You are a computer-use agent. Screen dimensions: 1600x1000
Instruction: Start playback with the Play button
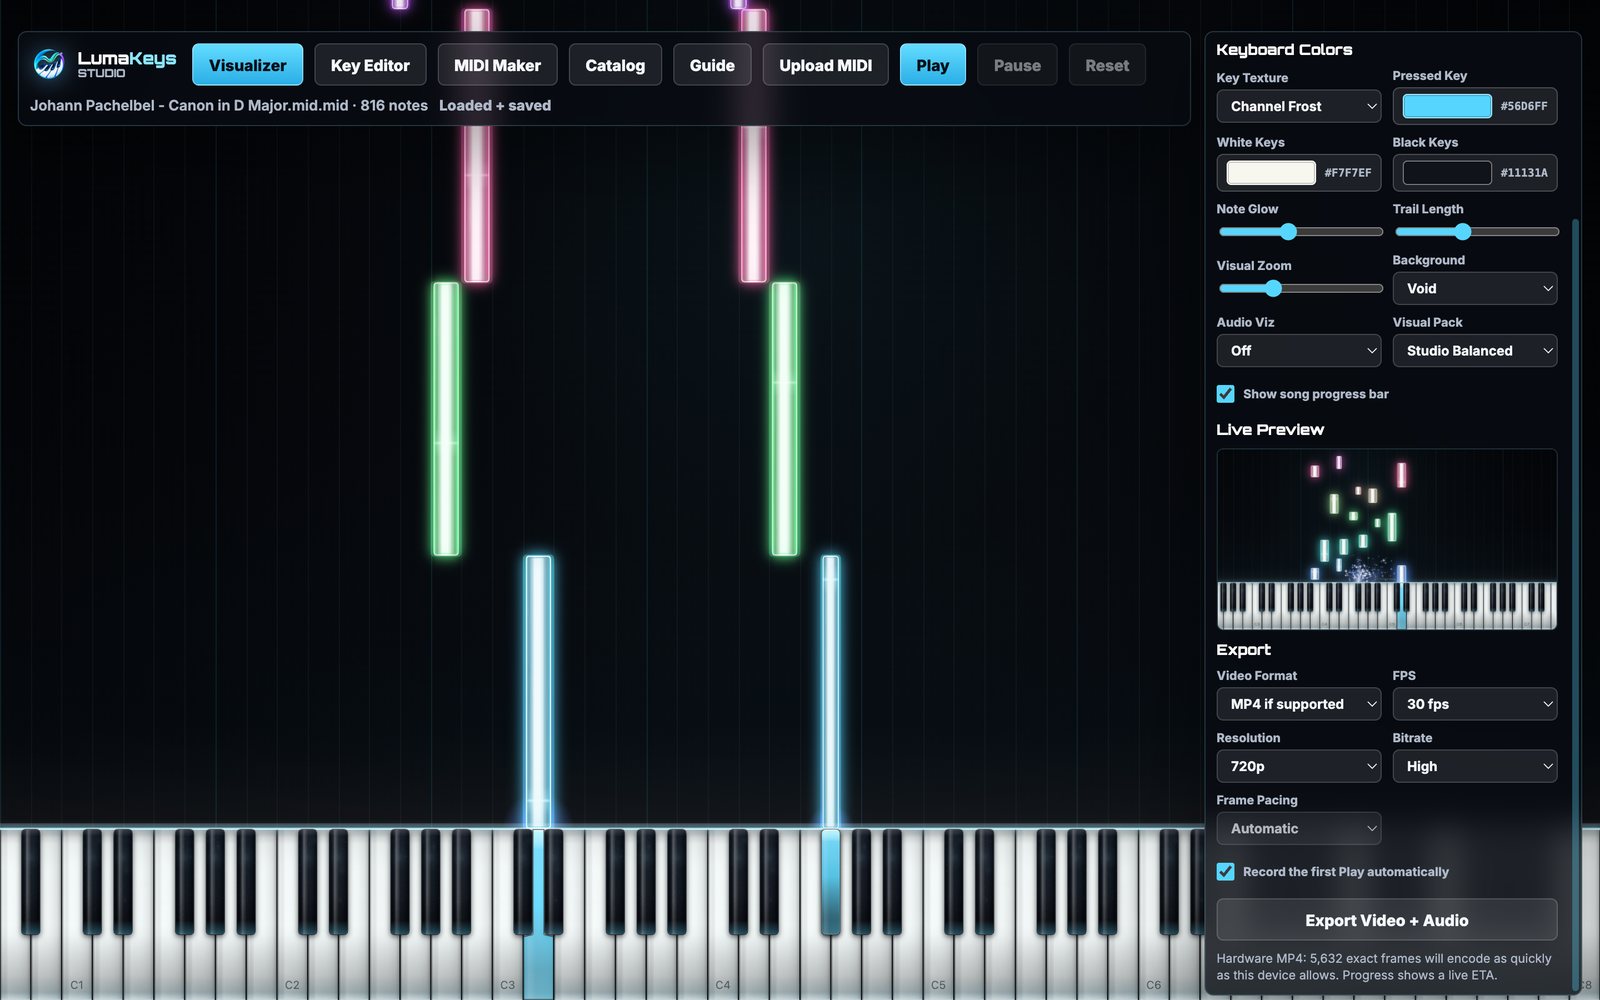click(x=932, y=65)
